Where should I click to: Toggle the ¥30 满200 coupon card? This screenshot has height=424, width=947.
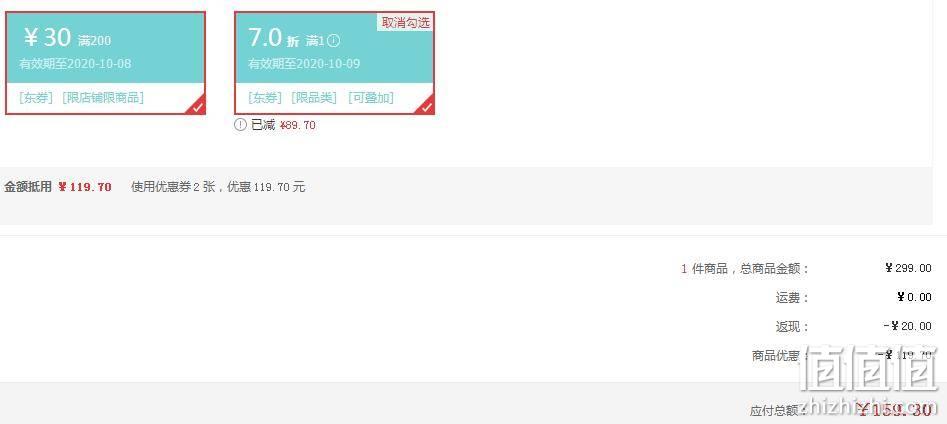tap(106, 63)
